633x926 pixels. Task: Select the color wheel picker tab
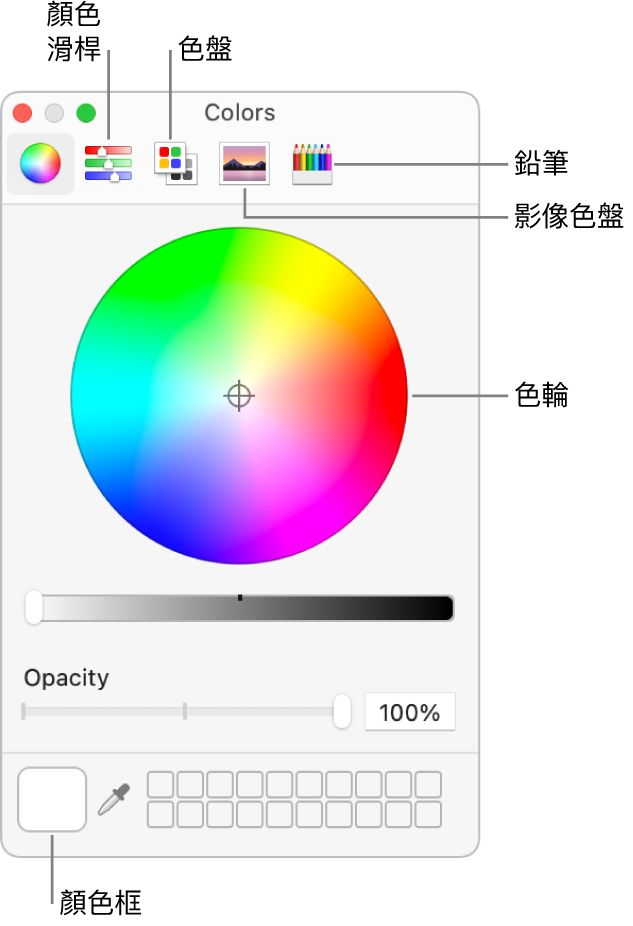pyautogui.click(x=40, y=163)
